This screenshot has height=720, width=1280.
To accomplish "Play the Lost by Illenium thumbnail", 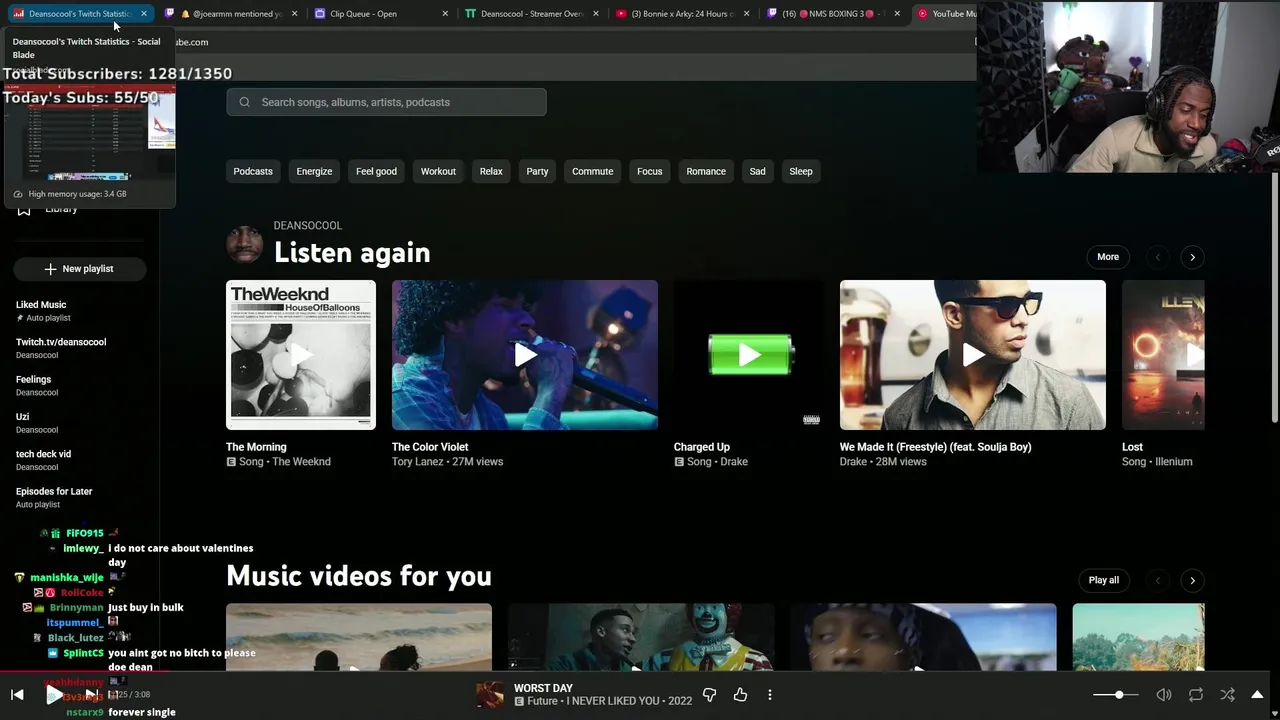I will (1163, 355).
